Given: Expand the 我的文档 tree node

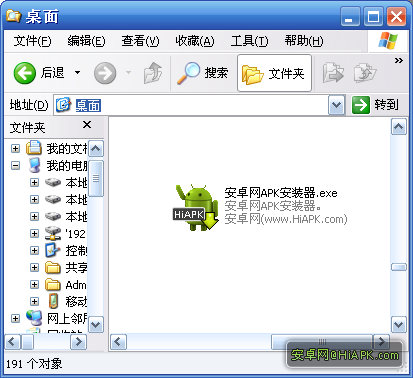Looking at the screenshot, I should [15, 148].
